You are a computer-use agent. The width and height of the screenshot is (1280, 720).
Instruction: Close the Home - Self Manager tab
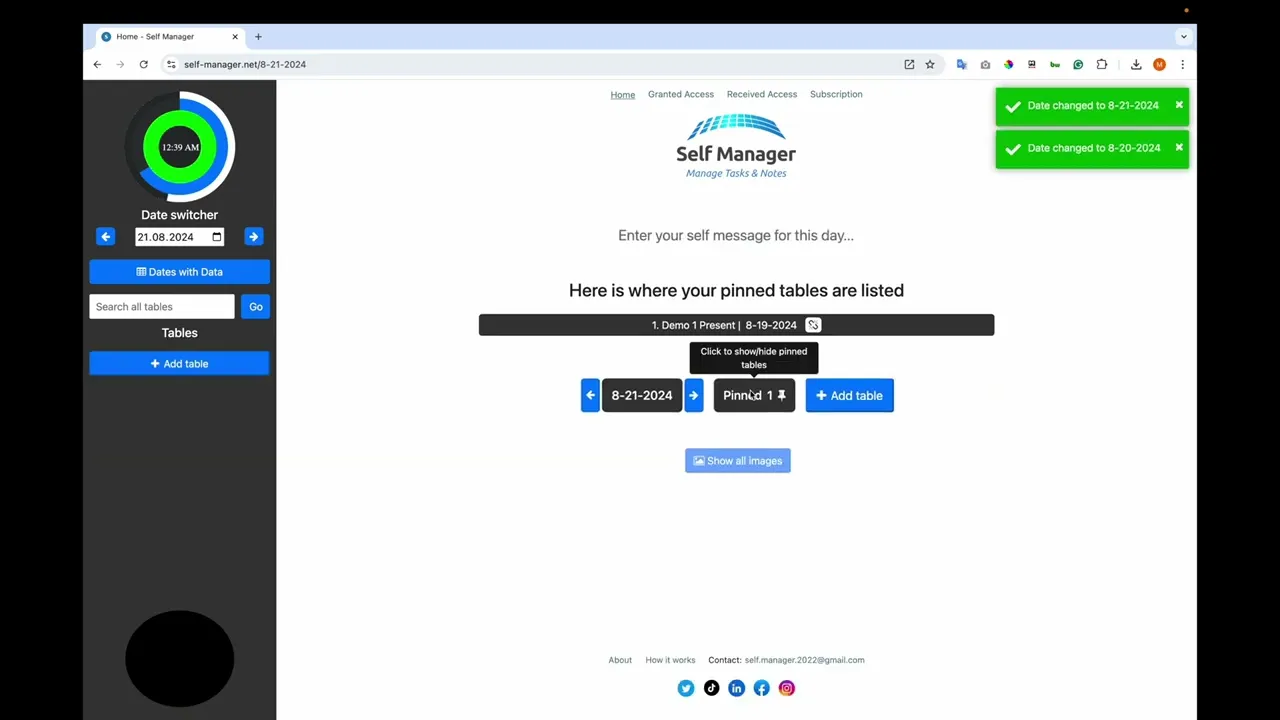pyautogui.click(x=236, y=37)
